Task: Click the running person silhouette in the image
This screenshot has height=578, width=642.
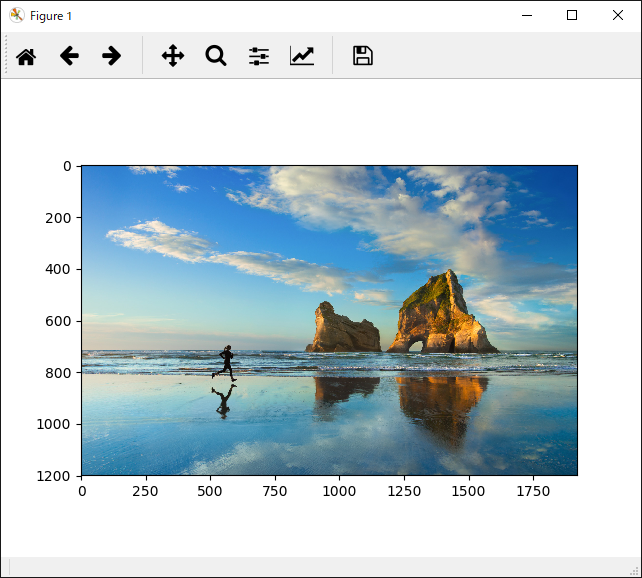Action: pyautogui.click(x=228, y=362)
